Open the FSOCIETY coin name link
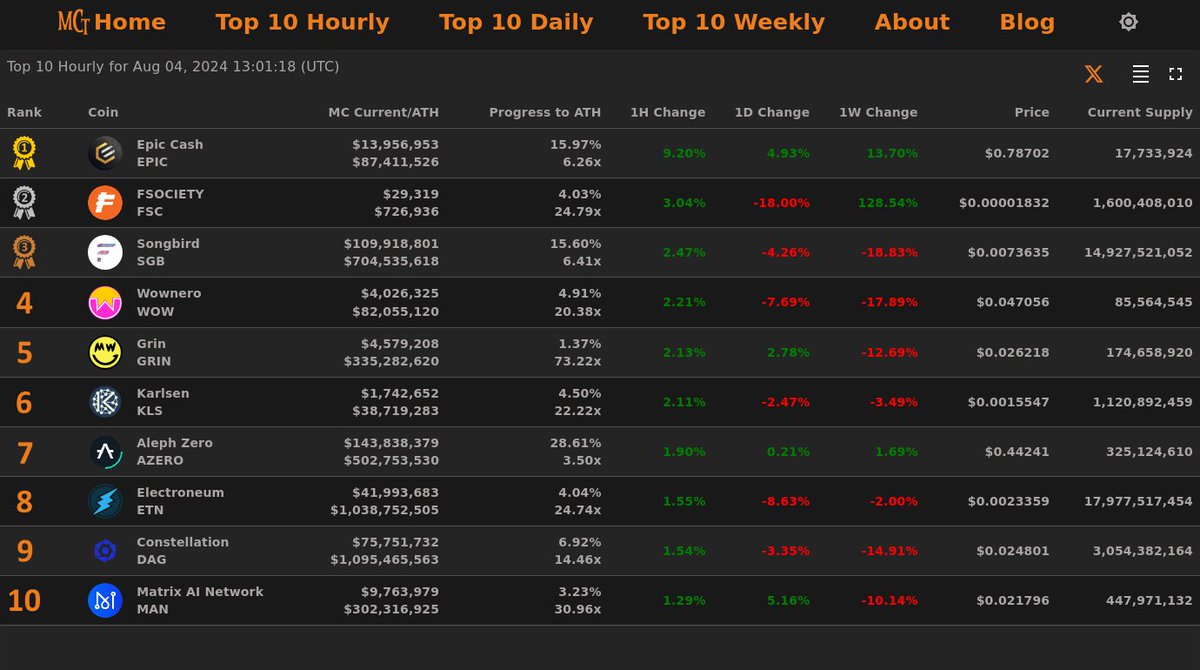 pos(170,194)
